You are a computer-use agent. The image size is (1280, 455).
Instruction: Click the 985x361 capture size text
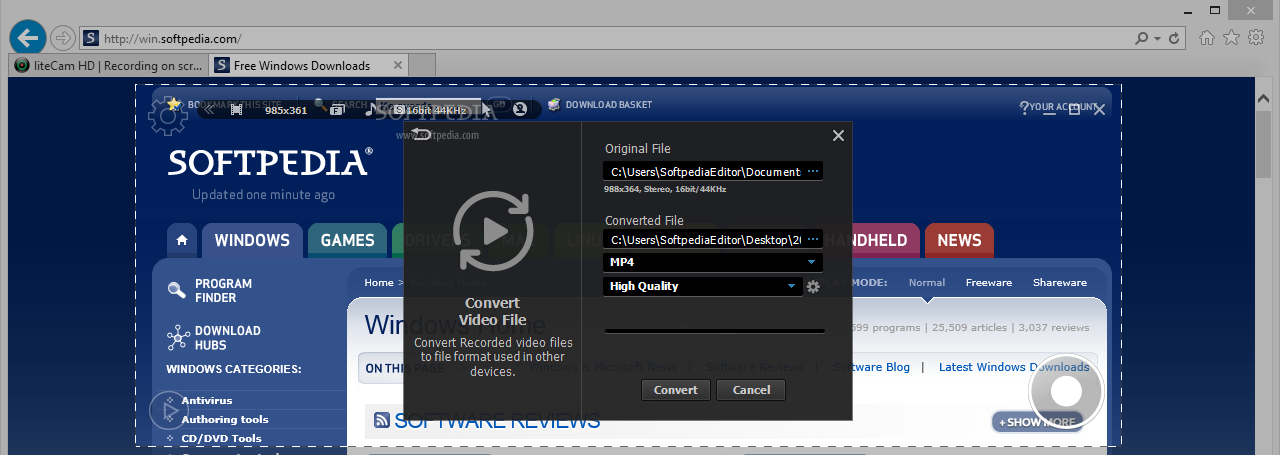(x=286, y=110)
